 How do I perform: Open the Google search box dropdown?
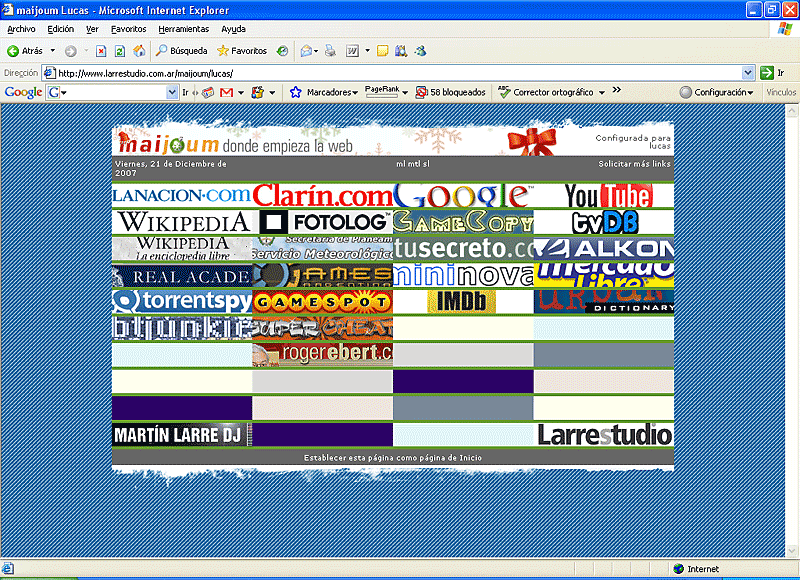[x=172, y=92]
